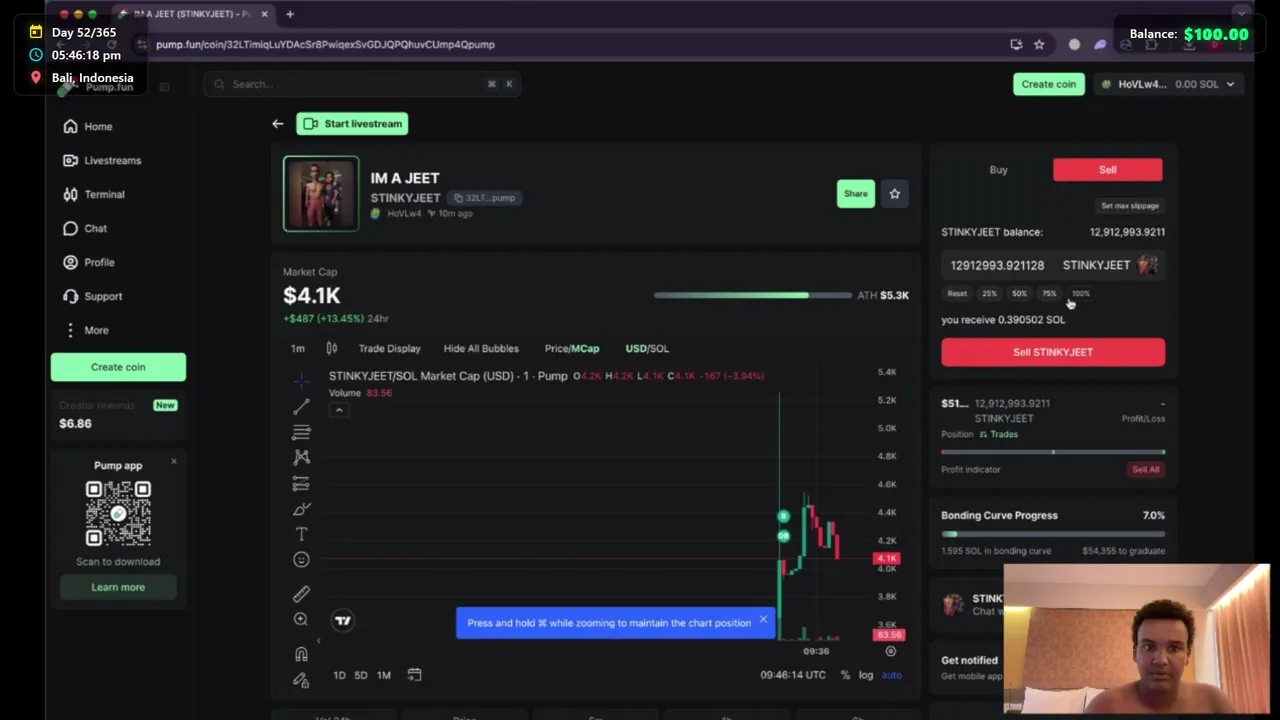Open the HoVLw4 wallet dropdown
The height and width of the screenshot is (720, 1280).
click(x=1168, y=84)
